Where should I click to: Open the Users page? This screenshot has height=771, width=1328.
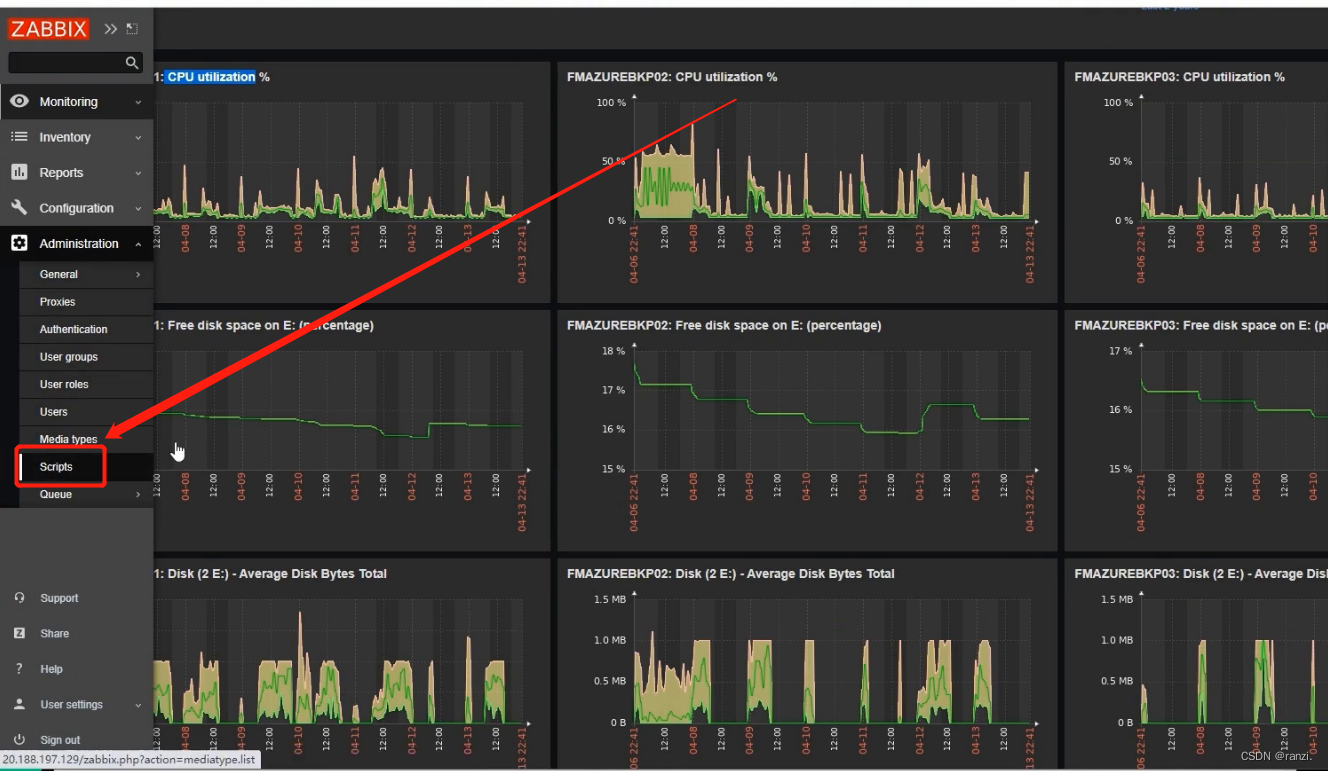86,412
